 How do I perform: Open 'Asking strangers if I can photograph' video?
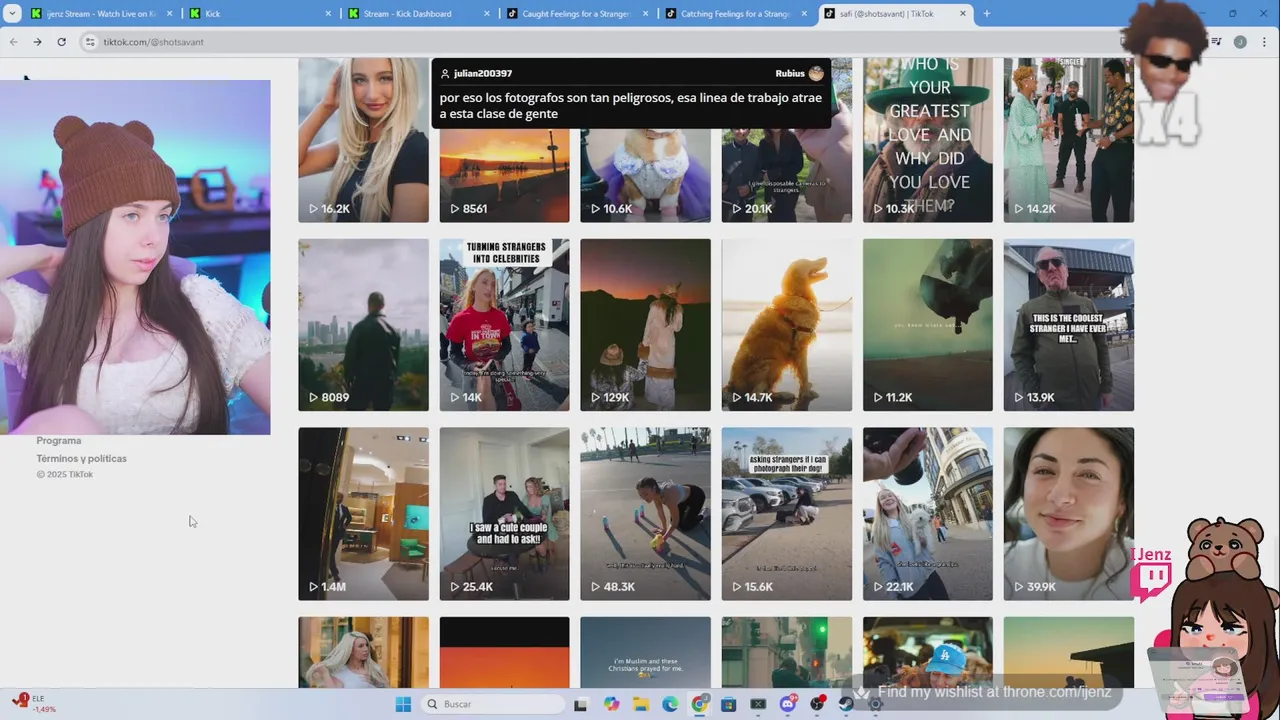click(x=786, y=514)
